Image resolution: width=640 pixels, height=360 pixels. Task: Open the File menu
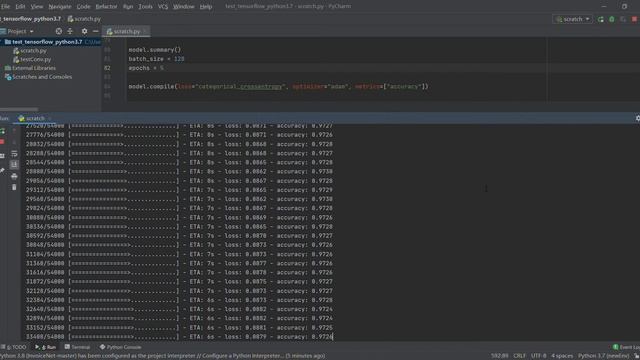(x=5, y=7)
